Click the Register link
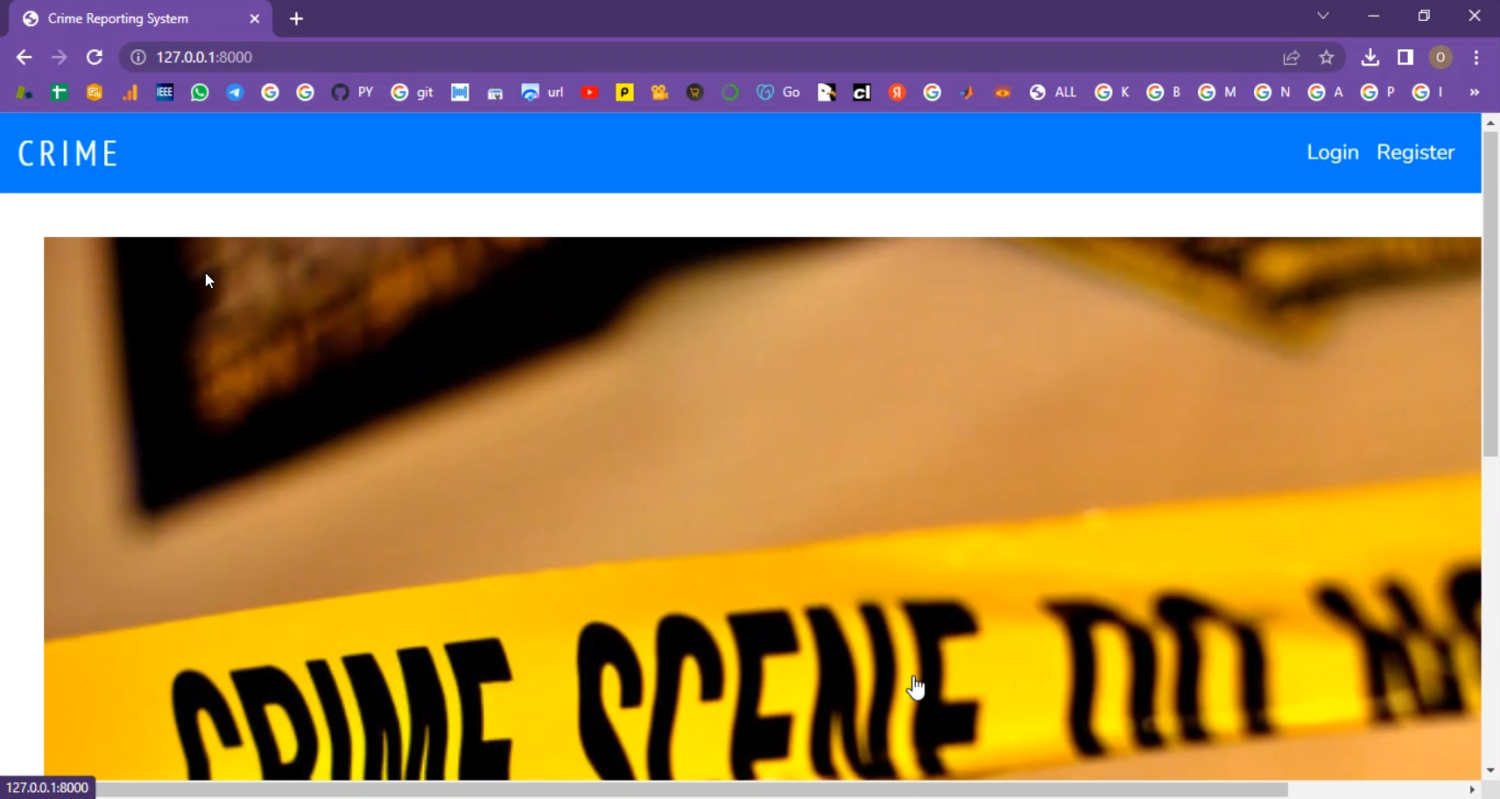This screenshot has width=1500, height=799. pos(1415,152)
